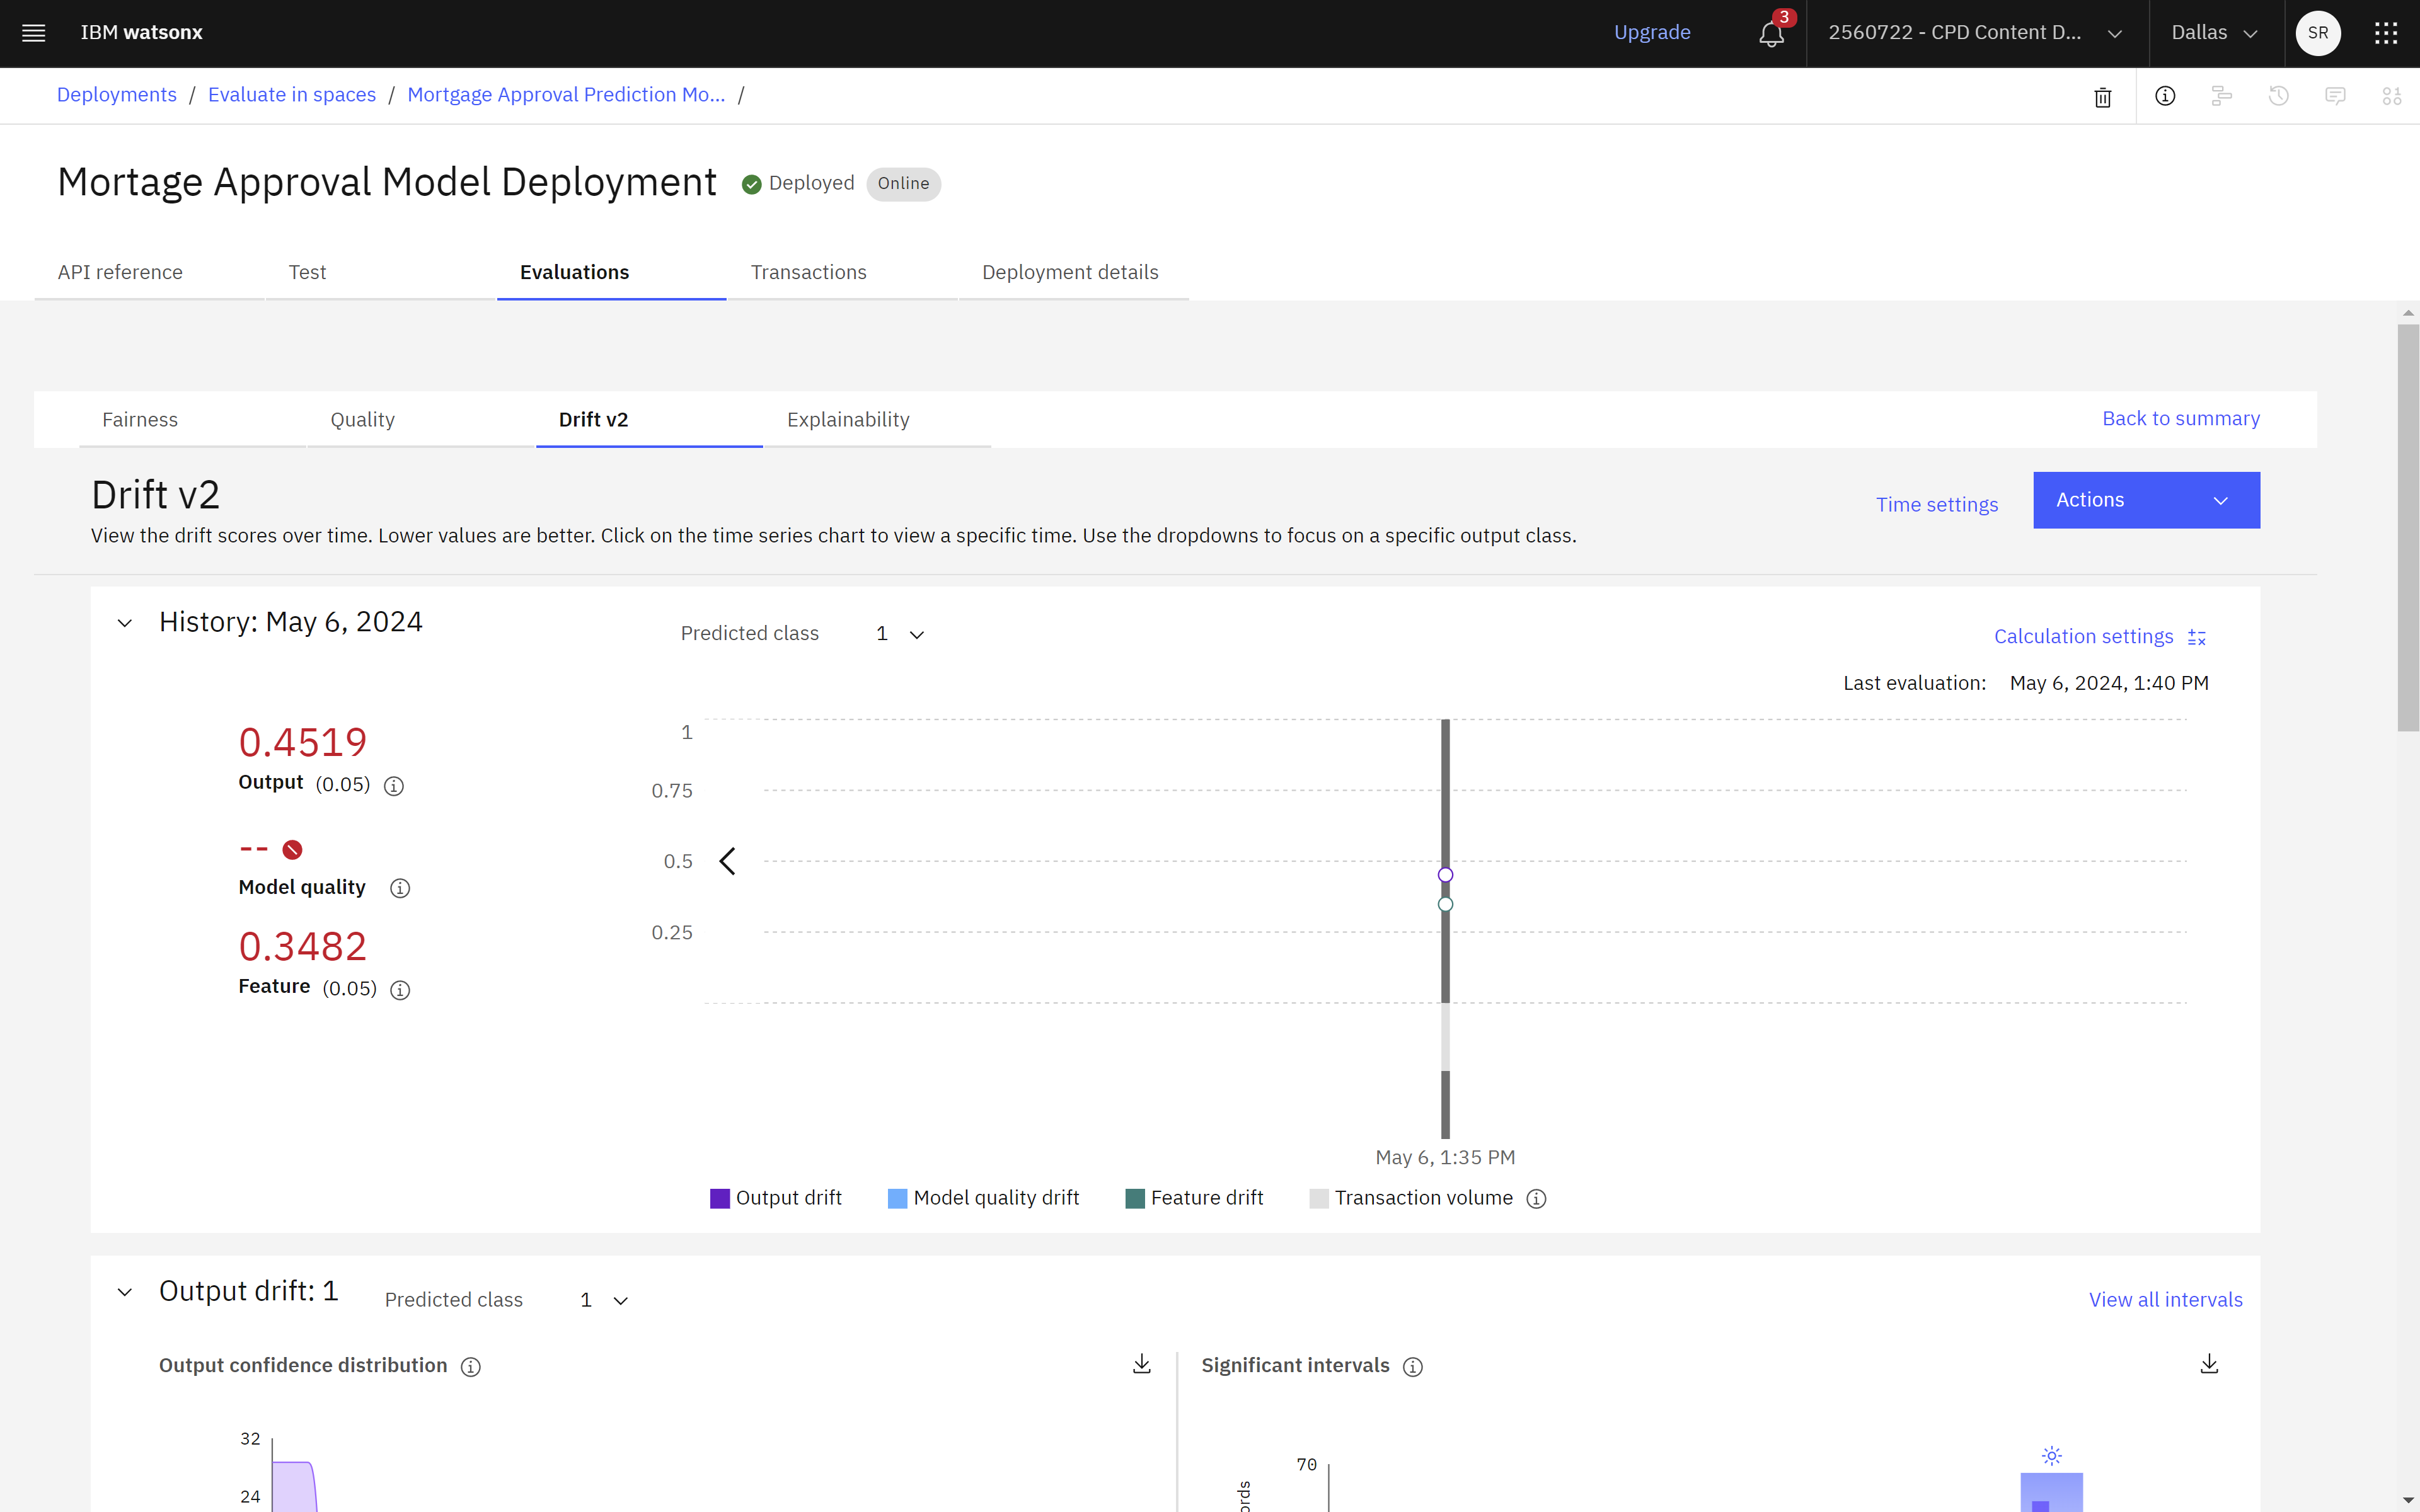Download the Output confidence distribution chart
Screen dimensions: 2420x1512
pyautogui.click(x=1141, y=1364)
